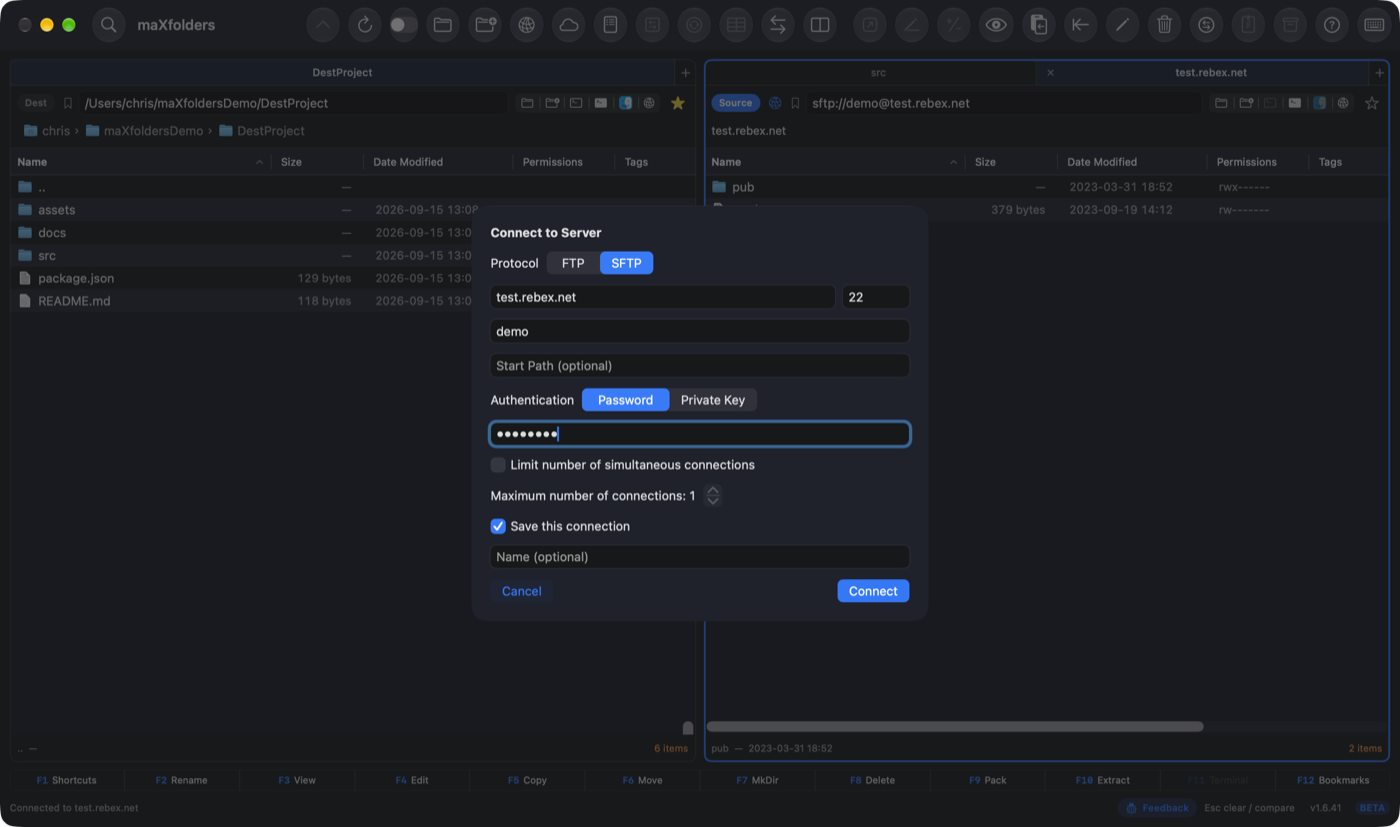Viewport: 1400px width, 827px height.
Task: Click the pencil edit icon in the top toolbar
Action: pos(1122,25)
